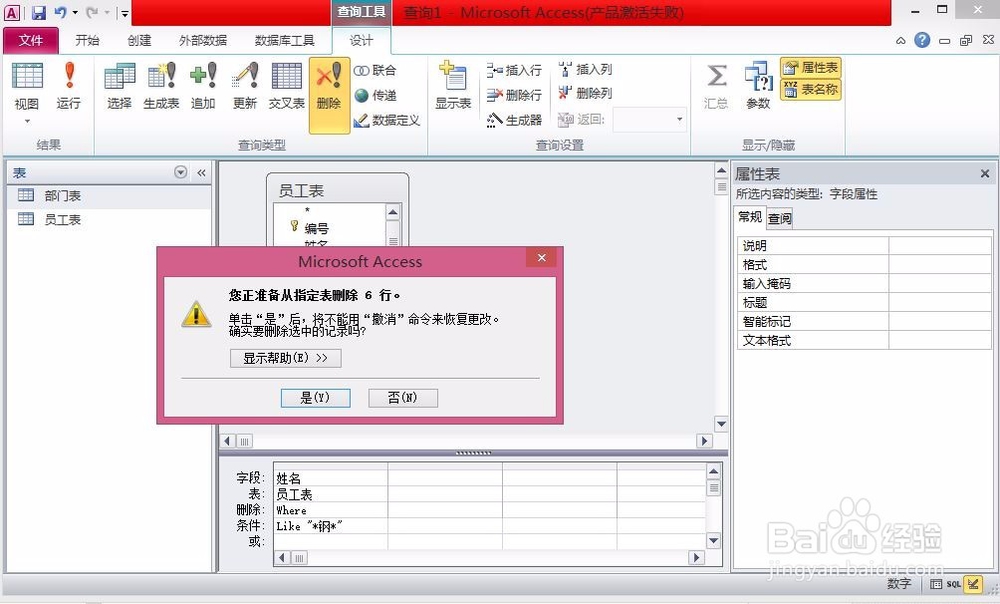Toggle the 属性表 property sheet button
The image size is (1000, 604).
click(811, 67)
